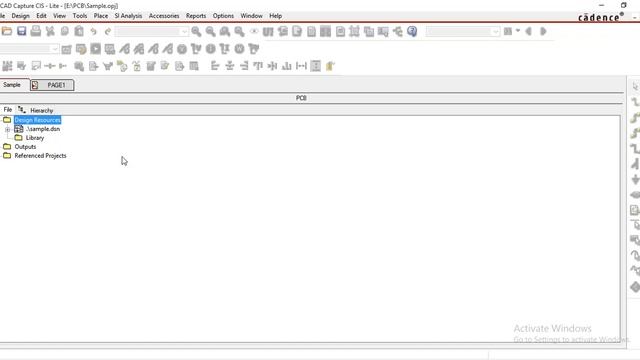Image resolution: width=640 pixels, height=360 pixels.
Task: Expand the .\sample.dsn tree node
Action: (x=7, y=129)
